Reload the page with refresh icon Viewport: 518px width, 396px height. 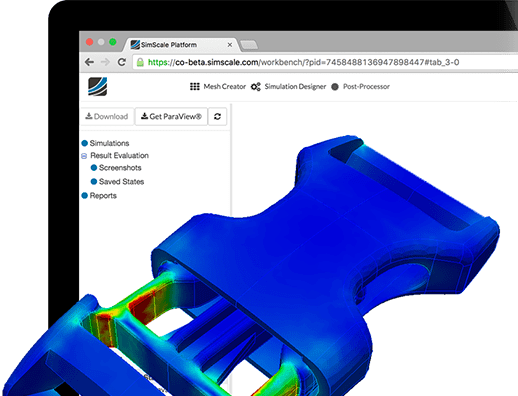click(x=122, y=62)
